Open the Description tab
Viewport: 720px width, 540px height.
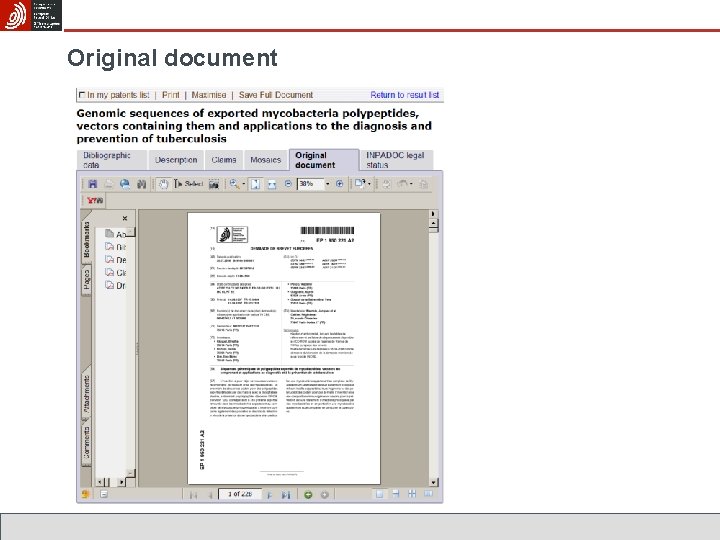tap(176, 160)
